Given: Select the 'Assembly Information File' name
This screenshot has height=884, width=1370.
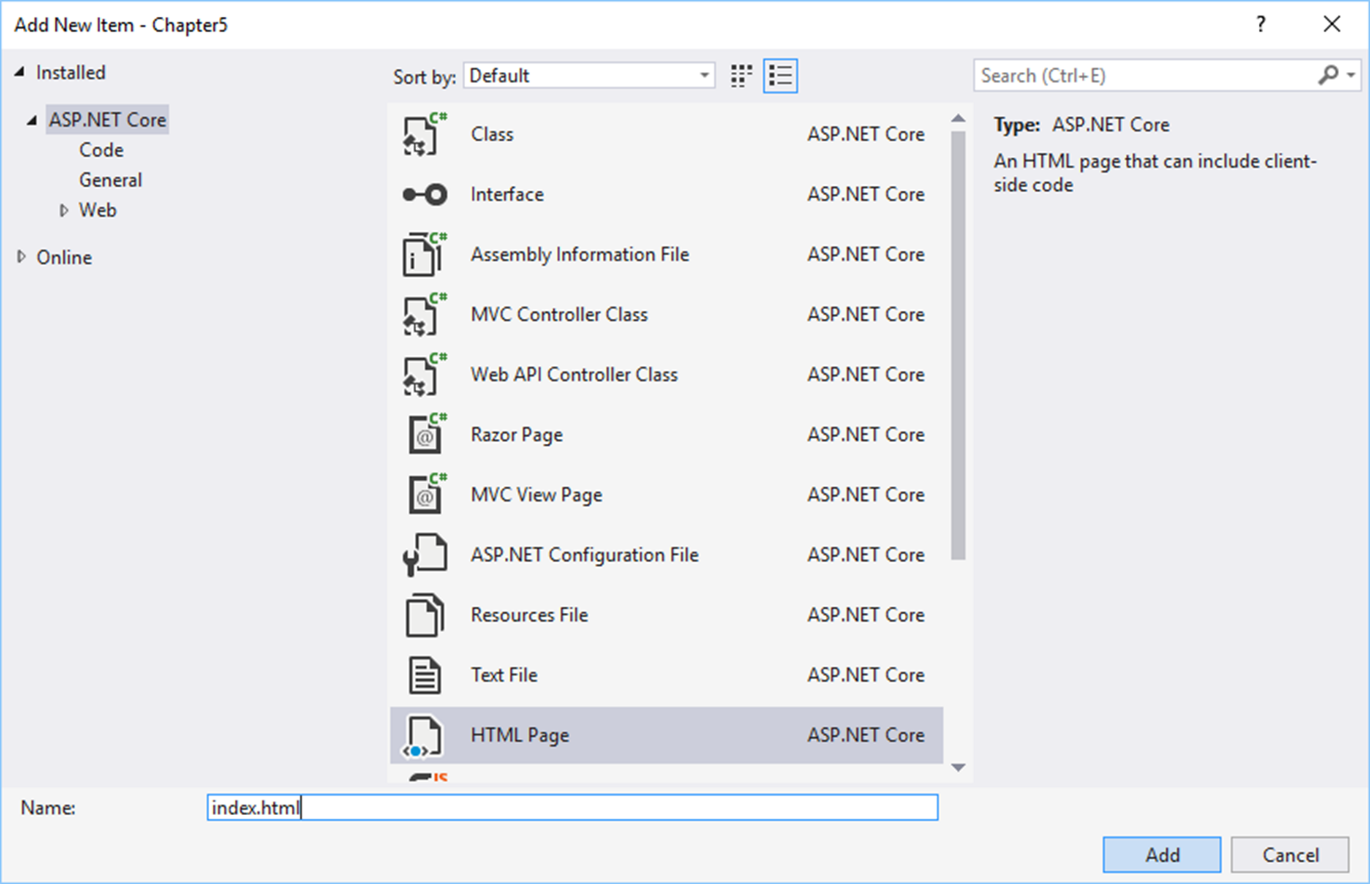Looking at the screenshot, I should point(580,254).
